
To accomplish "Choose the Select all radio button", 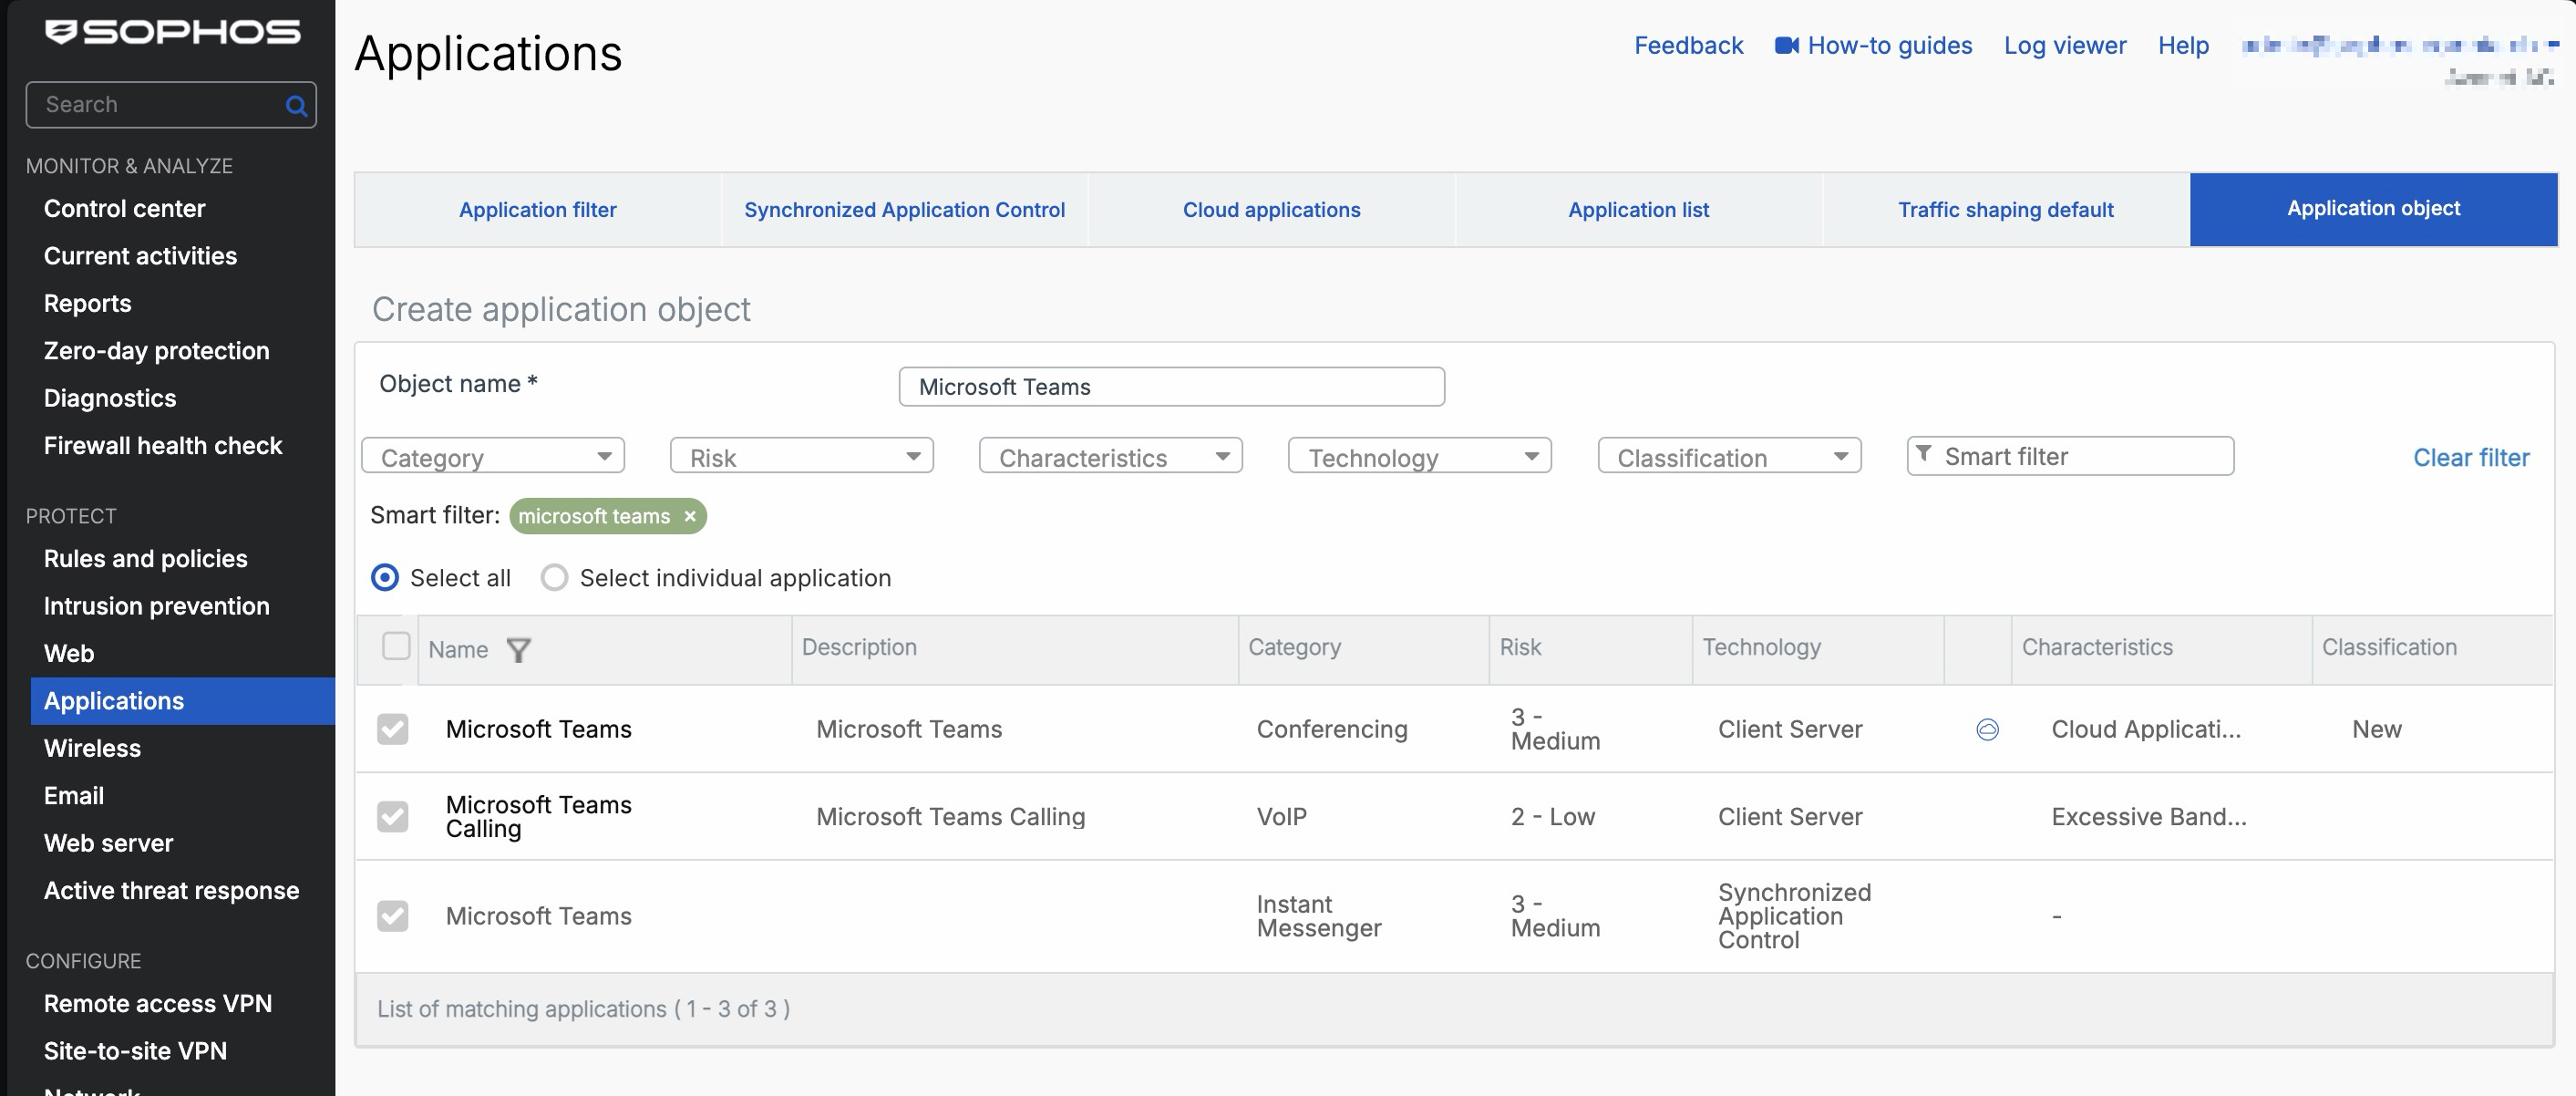I will pyautogui.click(x=385, y=578).
